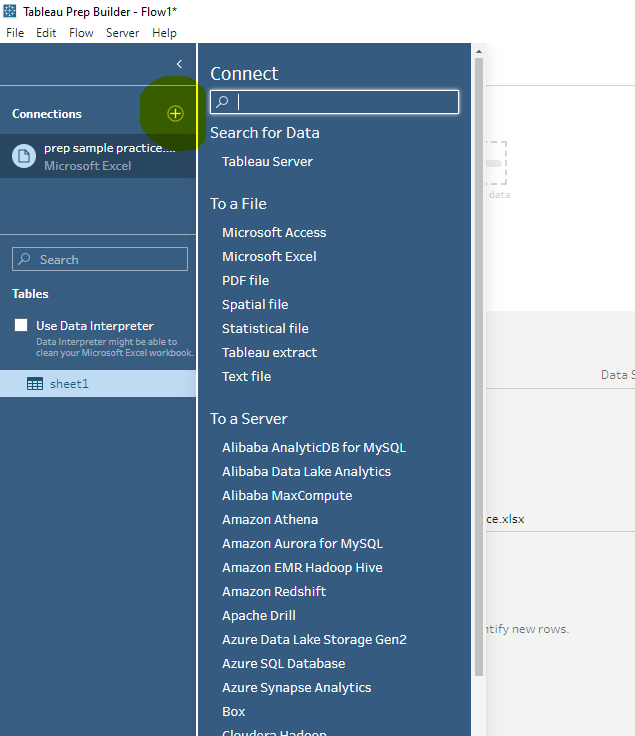Image resolution: width=635 pixels, height=736 pixels.
Task: Open the Flow menu
Action: (x=81, y=33)
